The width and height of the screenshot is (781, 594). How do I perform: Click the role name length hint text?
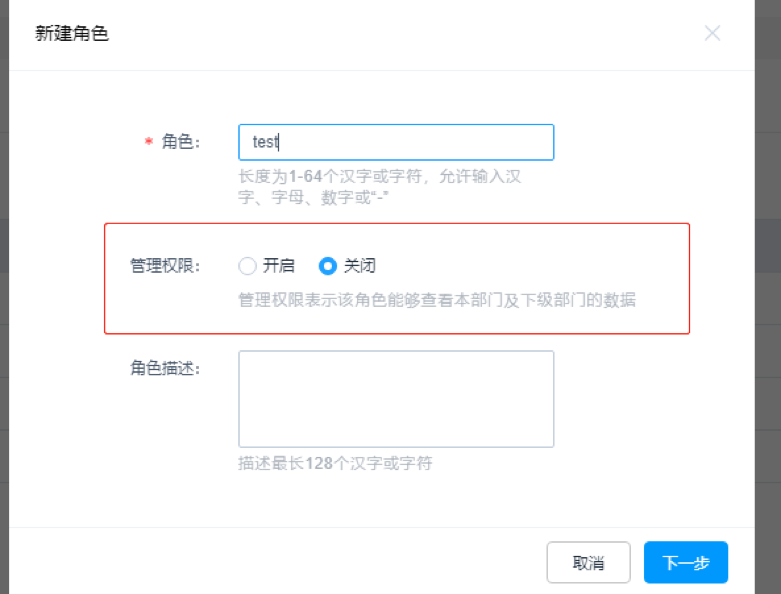(380, 187)
